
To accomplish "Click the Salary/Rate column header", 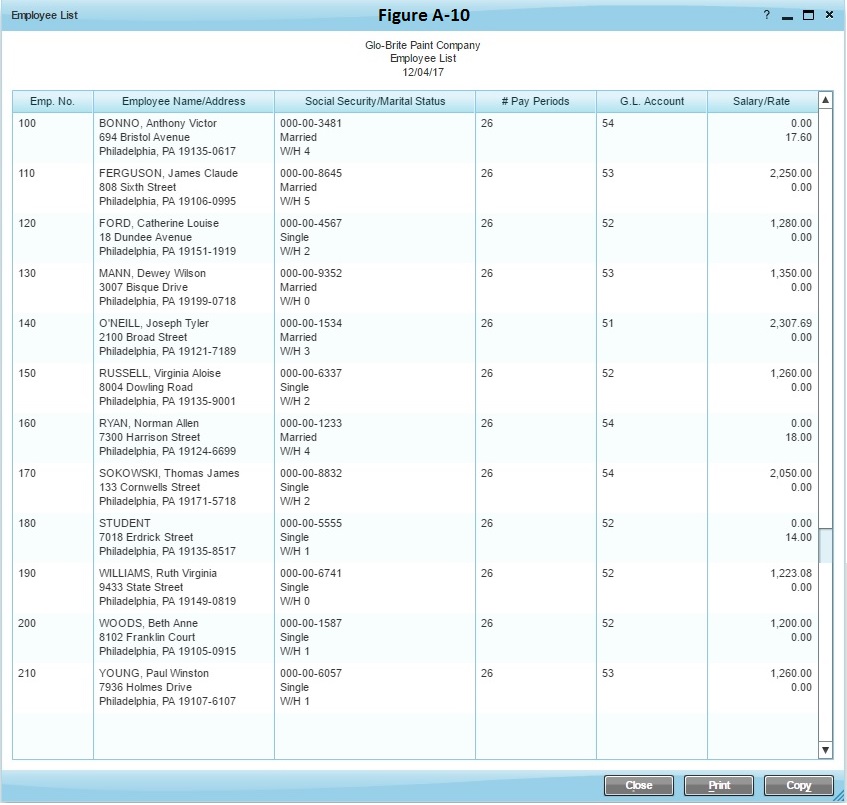I will tap(761, 101).
